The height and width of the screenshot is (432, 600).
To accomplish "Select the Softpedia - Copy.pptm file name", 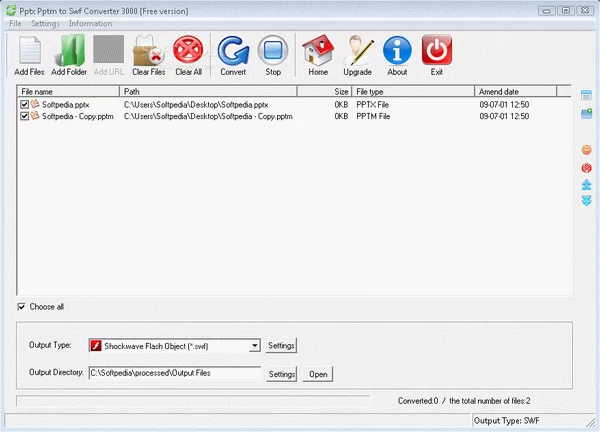I will pos(78,116).
